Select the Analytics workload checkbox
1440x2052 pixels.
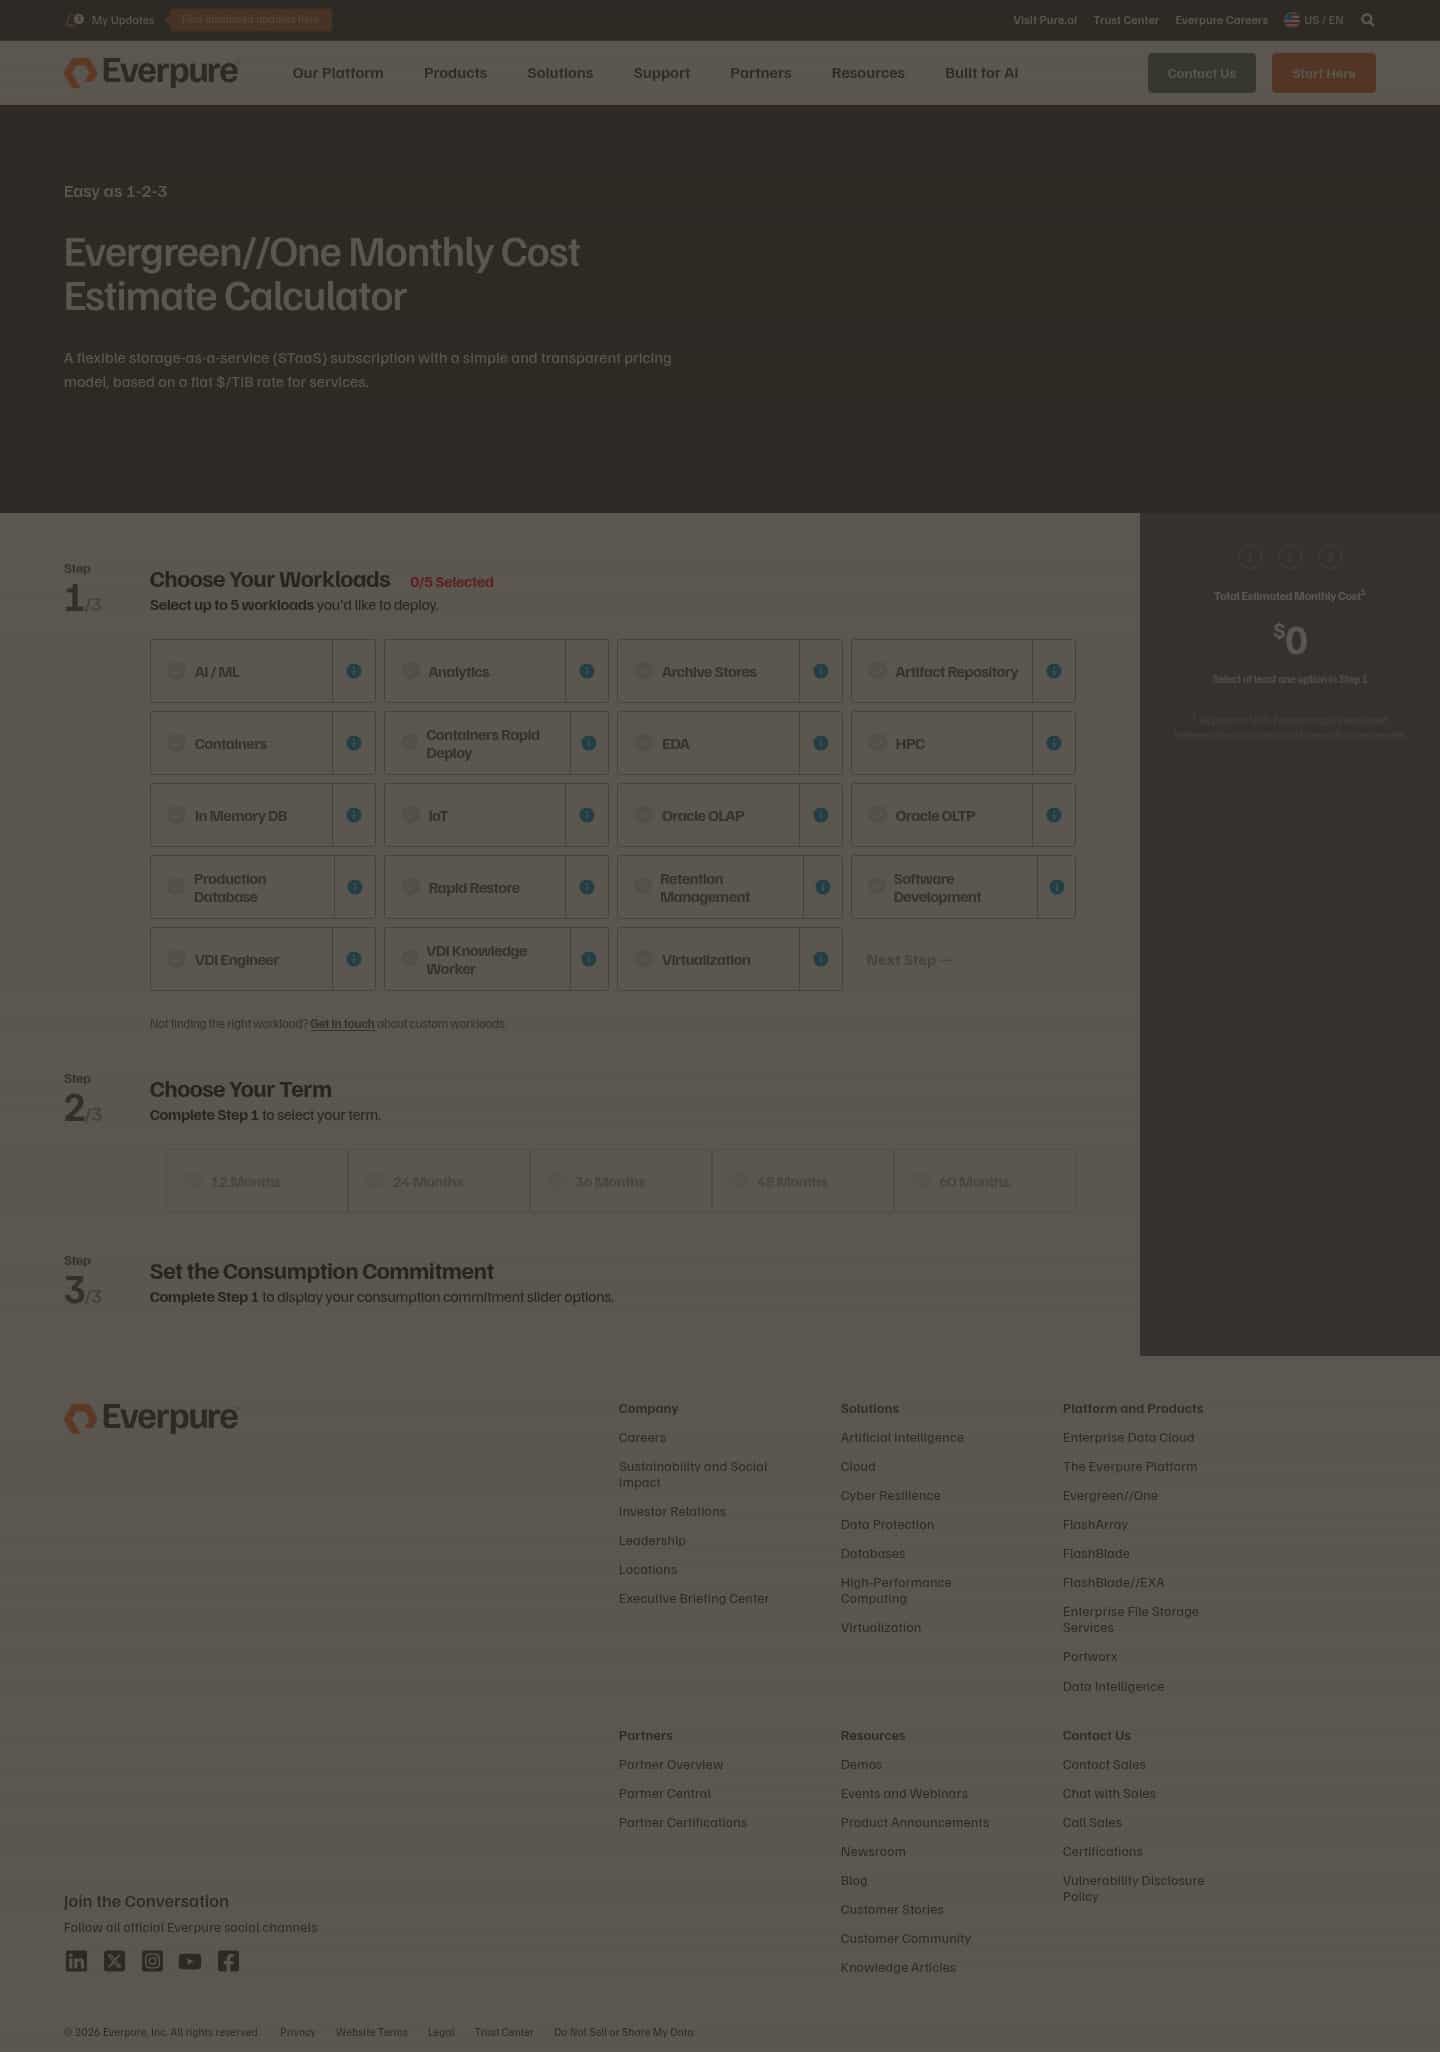point(410,671)
